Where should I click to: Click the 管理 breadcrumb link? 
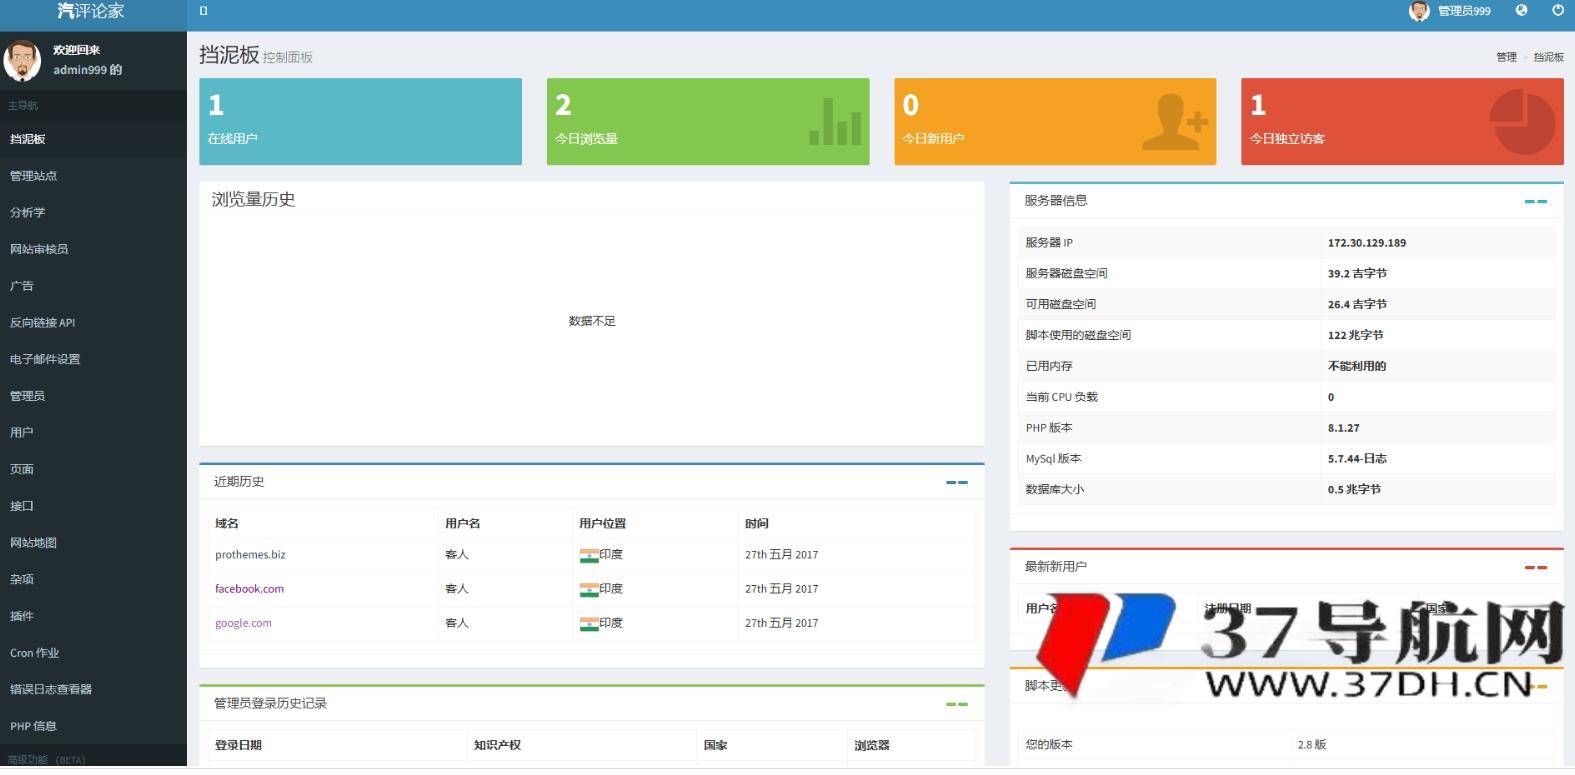tap(1506, 57)
